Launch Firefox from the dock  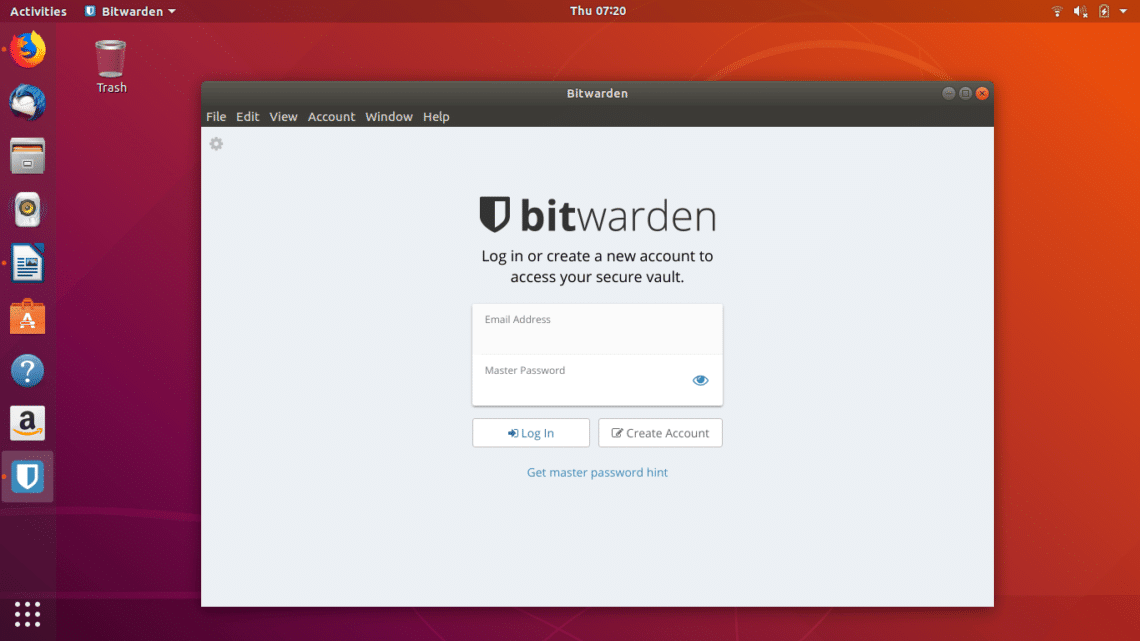tap(28, 49)
